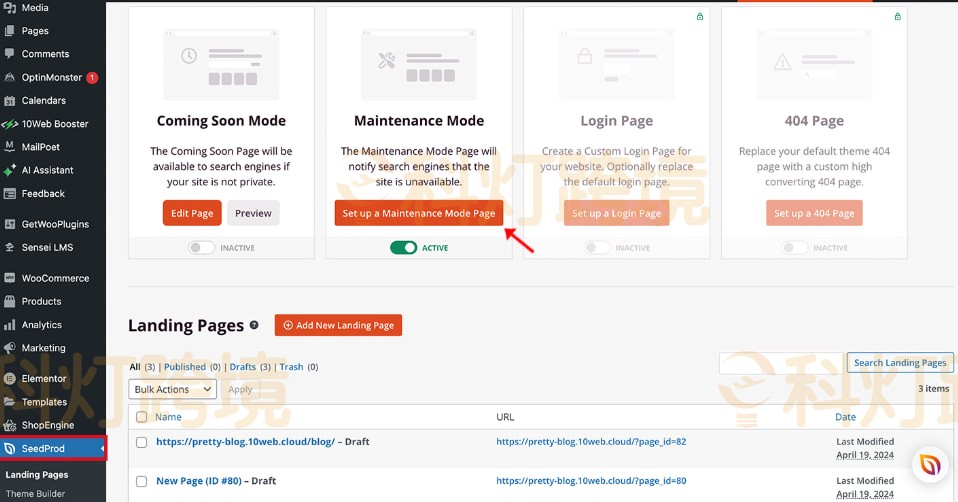The image size is (958, 502).
Task: Click the Sensei LMS icon
Action: [9, 247]
